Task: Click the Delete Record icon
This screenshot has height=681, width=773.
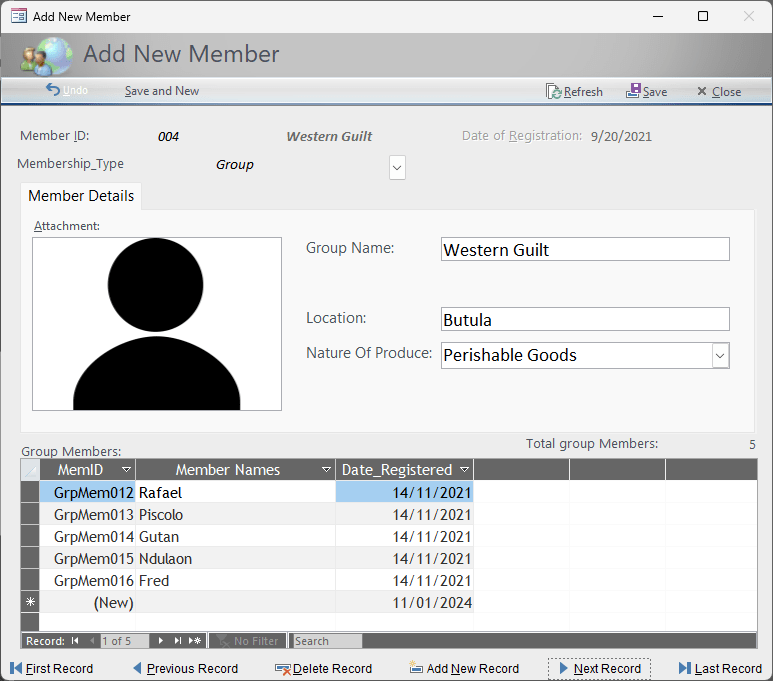Action: point(283,669)
